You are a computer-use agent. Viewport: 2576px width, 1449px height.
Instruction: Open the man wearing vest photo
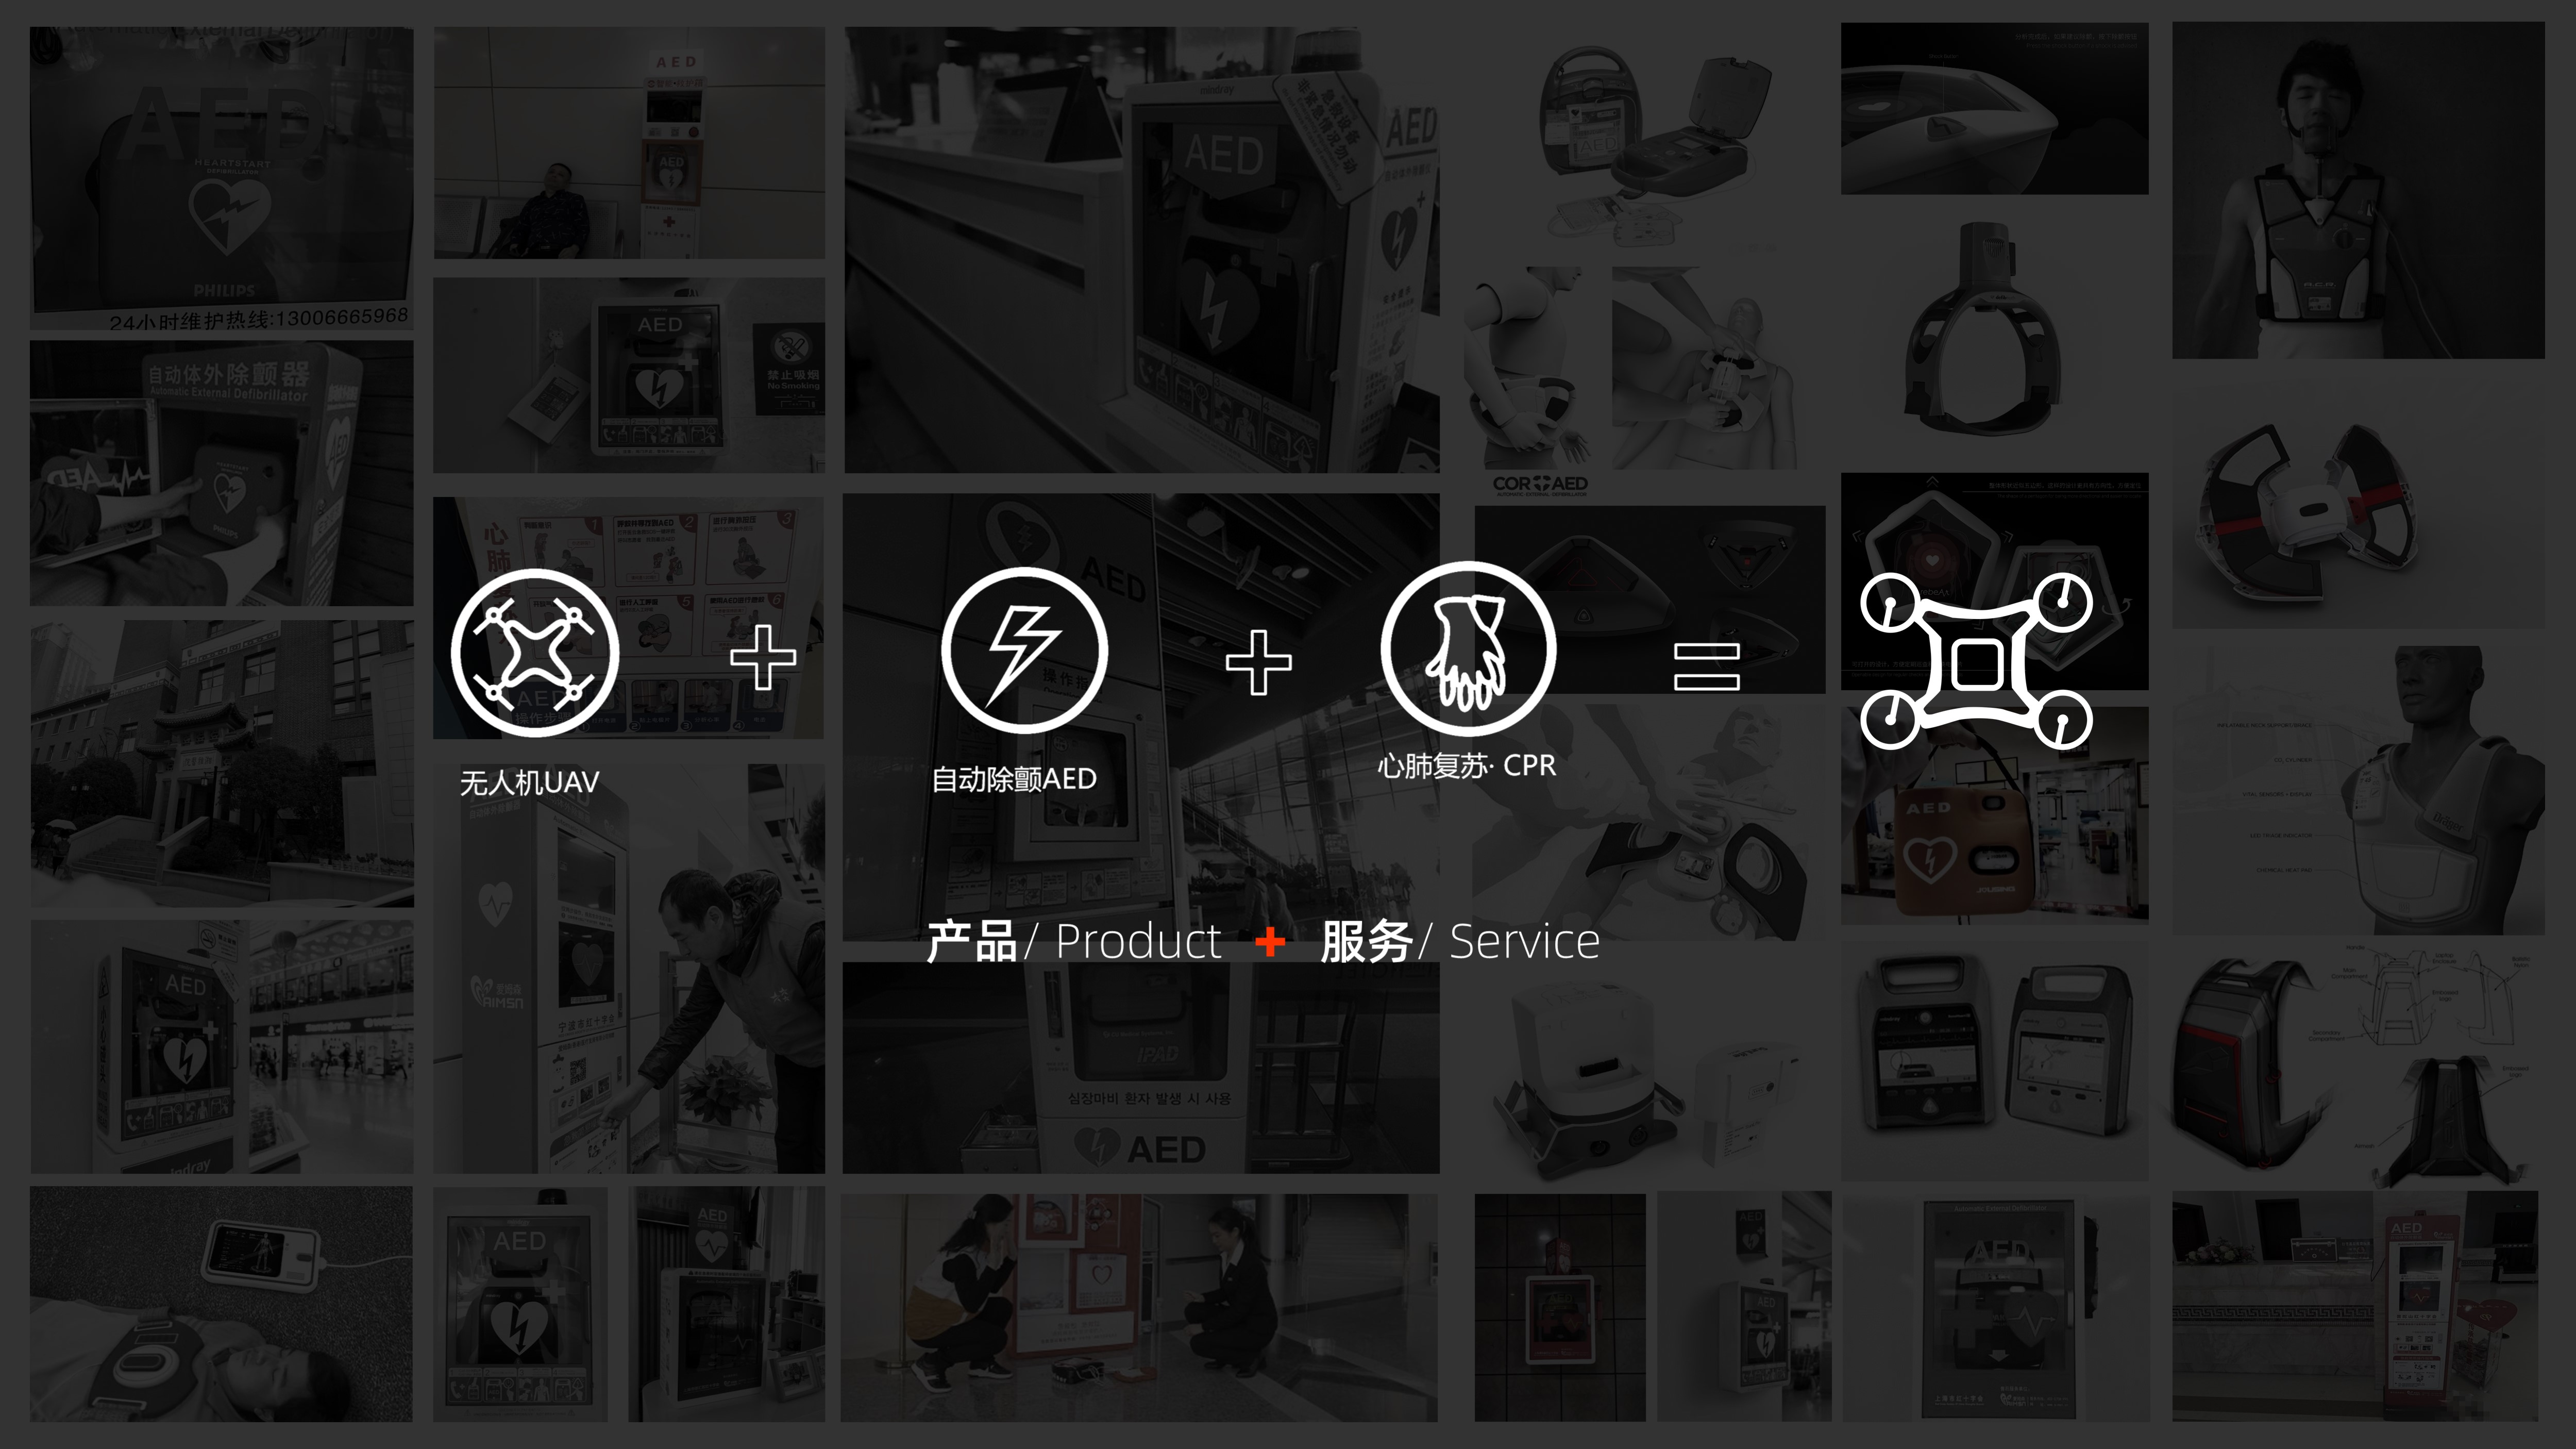point(2358,190)
